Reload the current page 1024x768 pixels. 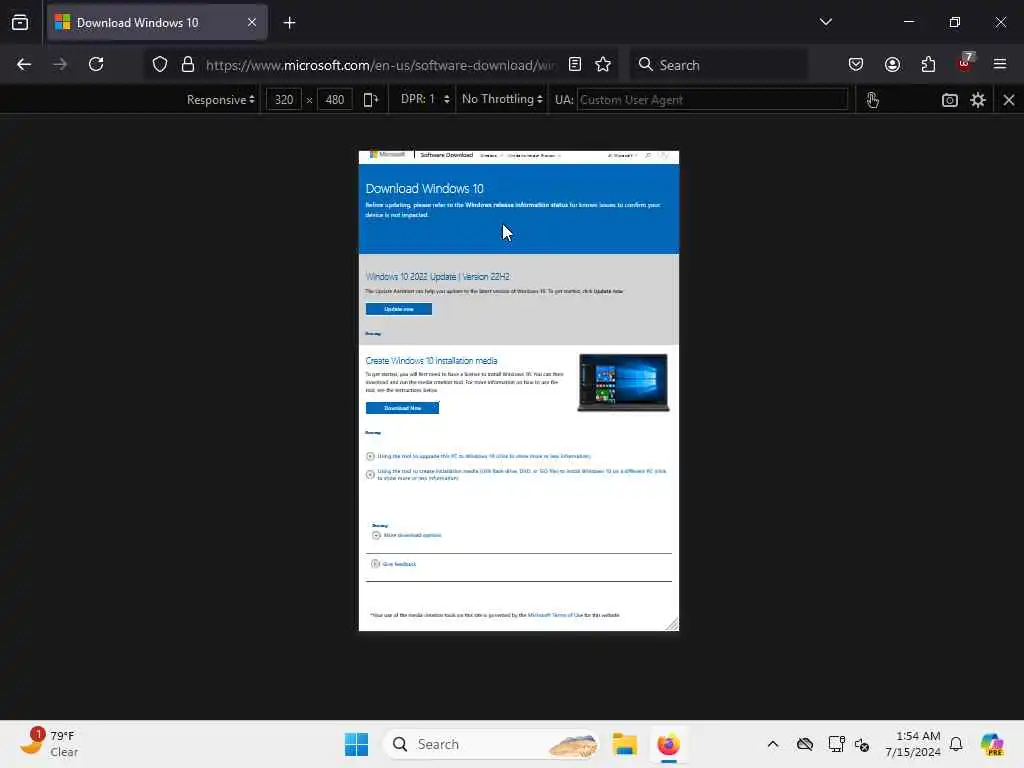[x=96, y=64]
